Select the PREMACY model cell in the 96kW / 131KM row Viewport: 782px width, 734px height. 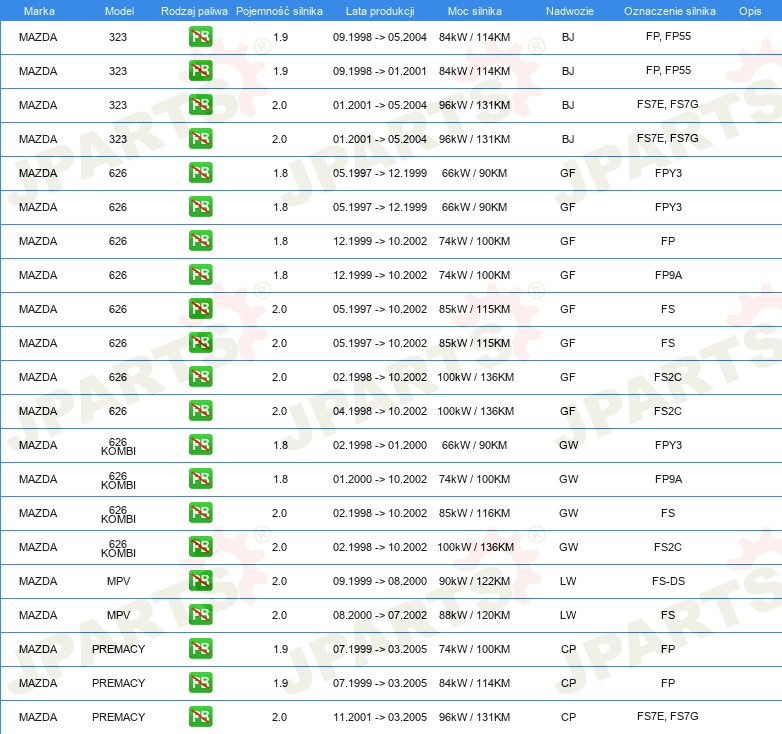(x=118, y=717)
